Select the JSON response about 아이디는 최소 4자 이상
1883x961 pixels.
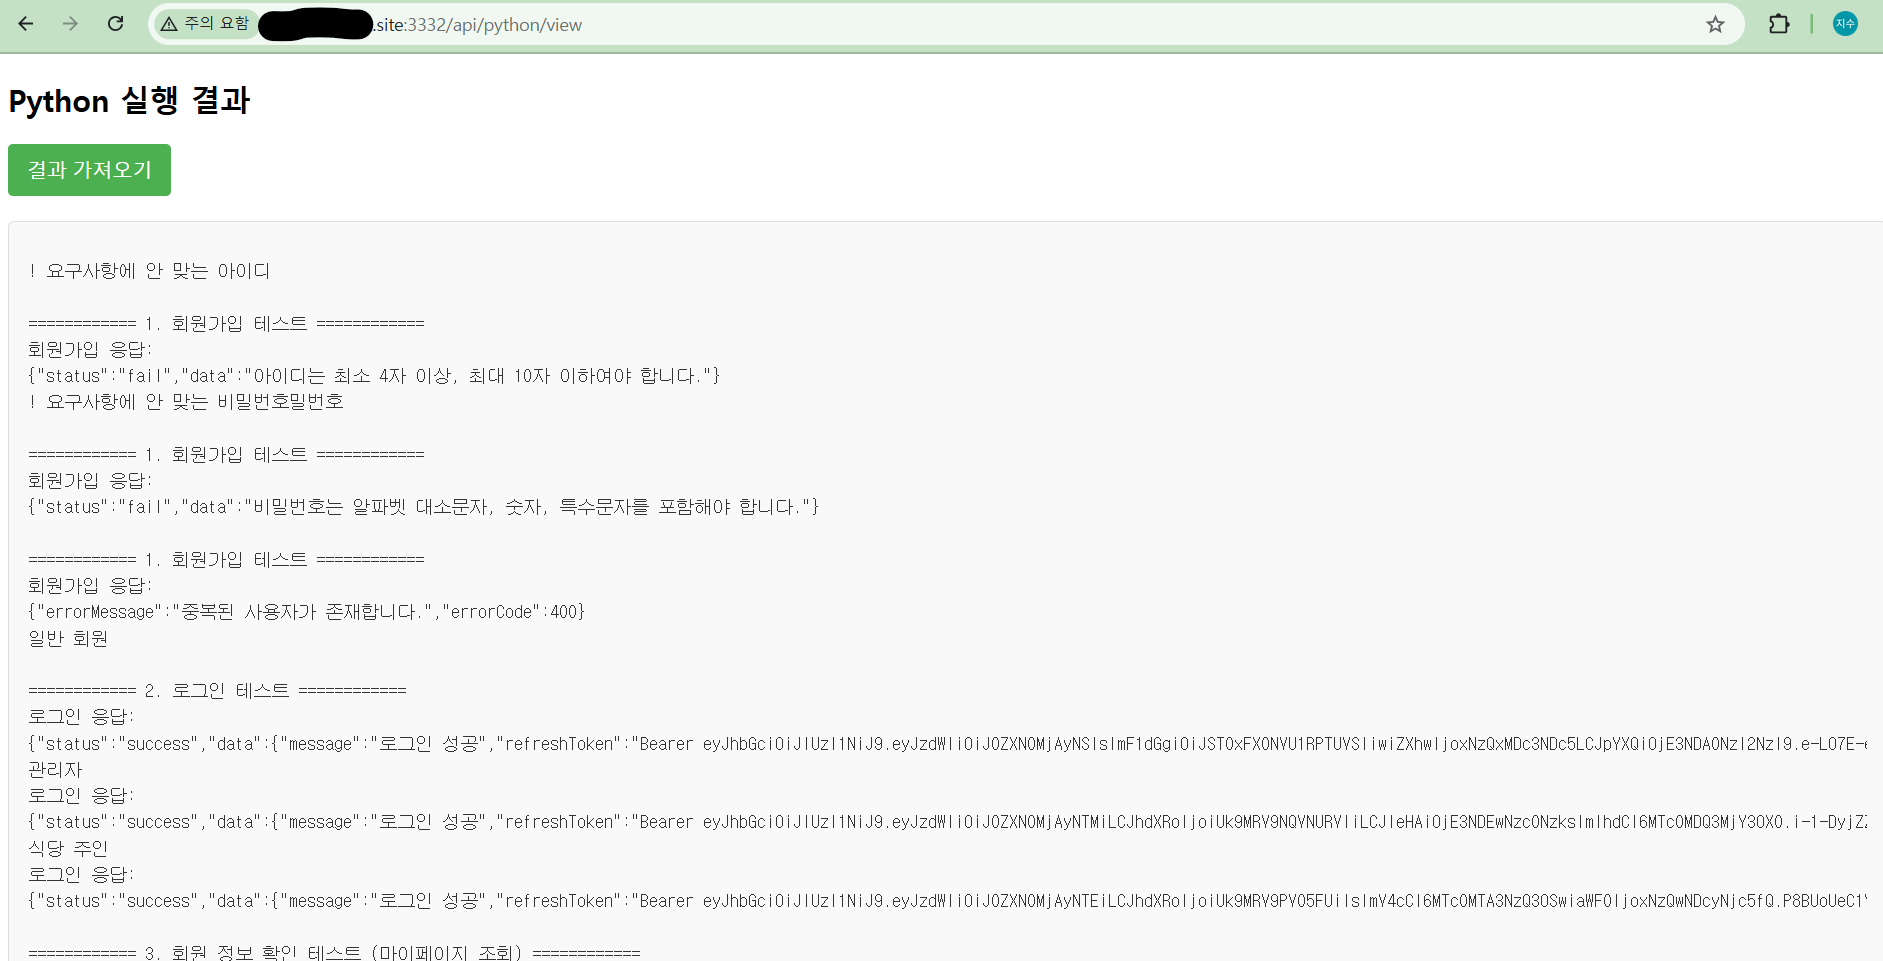(x=374, y=376)
